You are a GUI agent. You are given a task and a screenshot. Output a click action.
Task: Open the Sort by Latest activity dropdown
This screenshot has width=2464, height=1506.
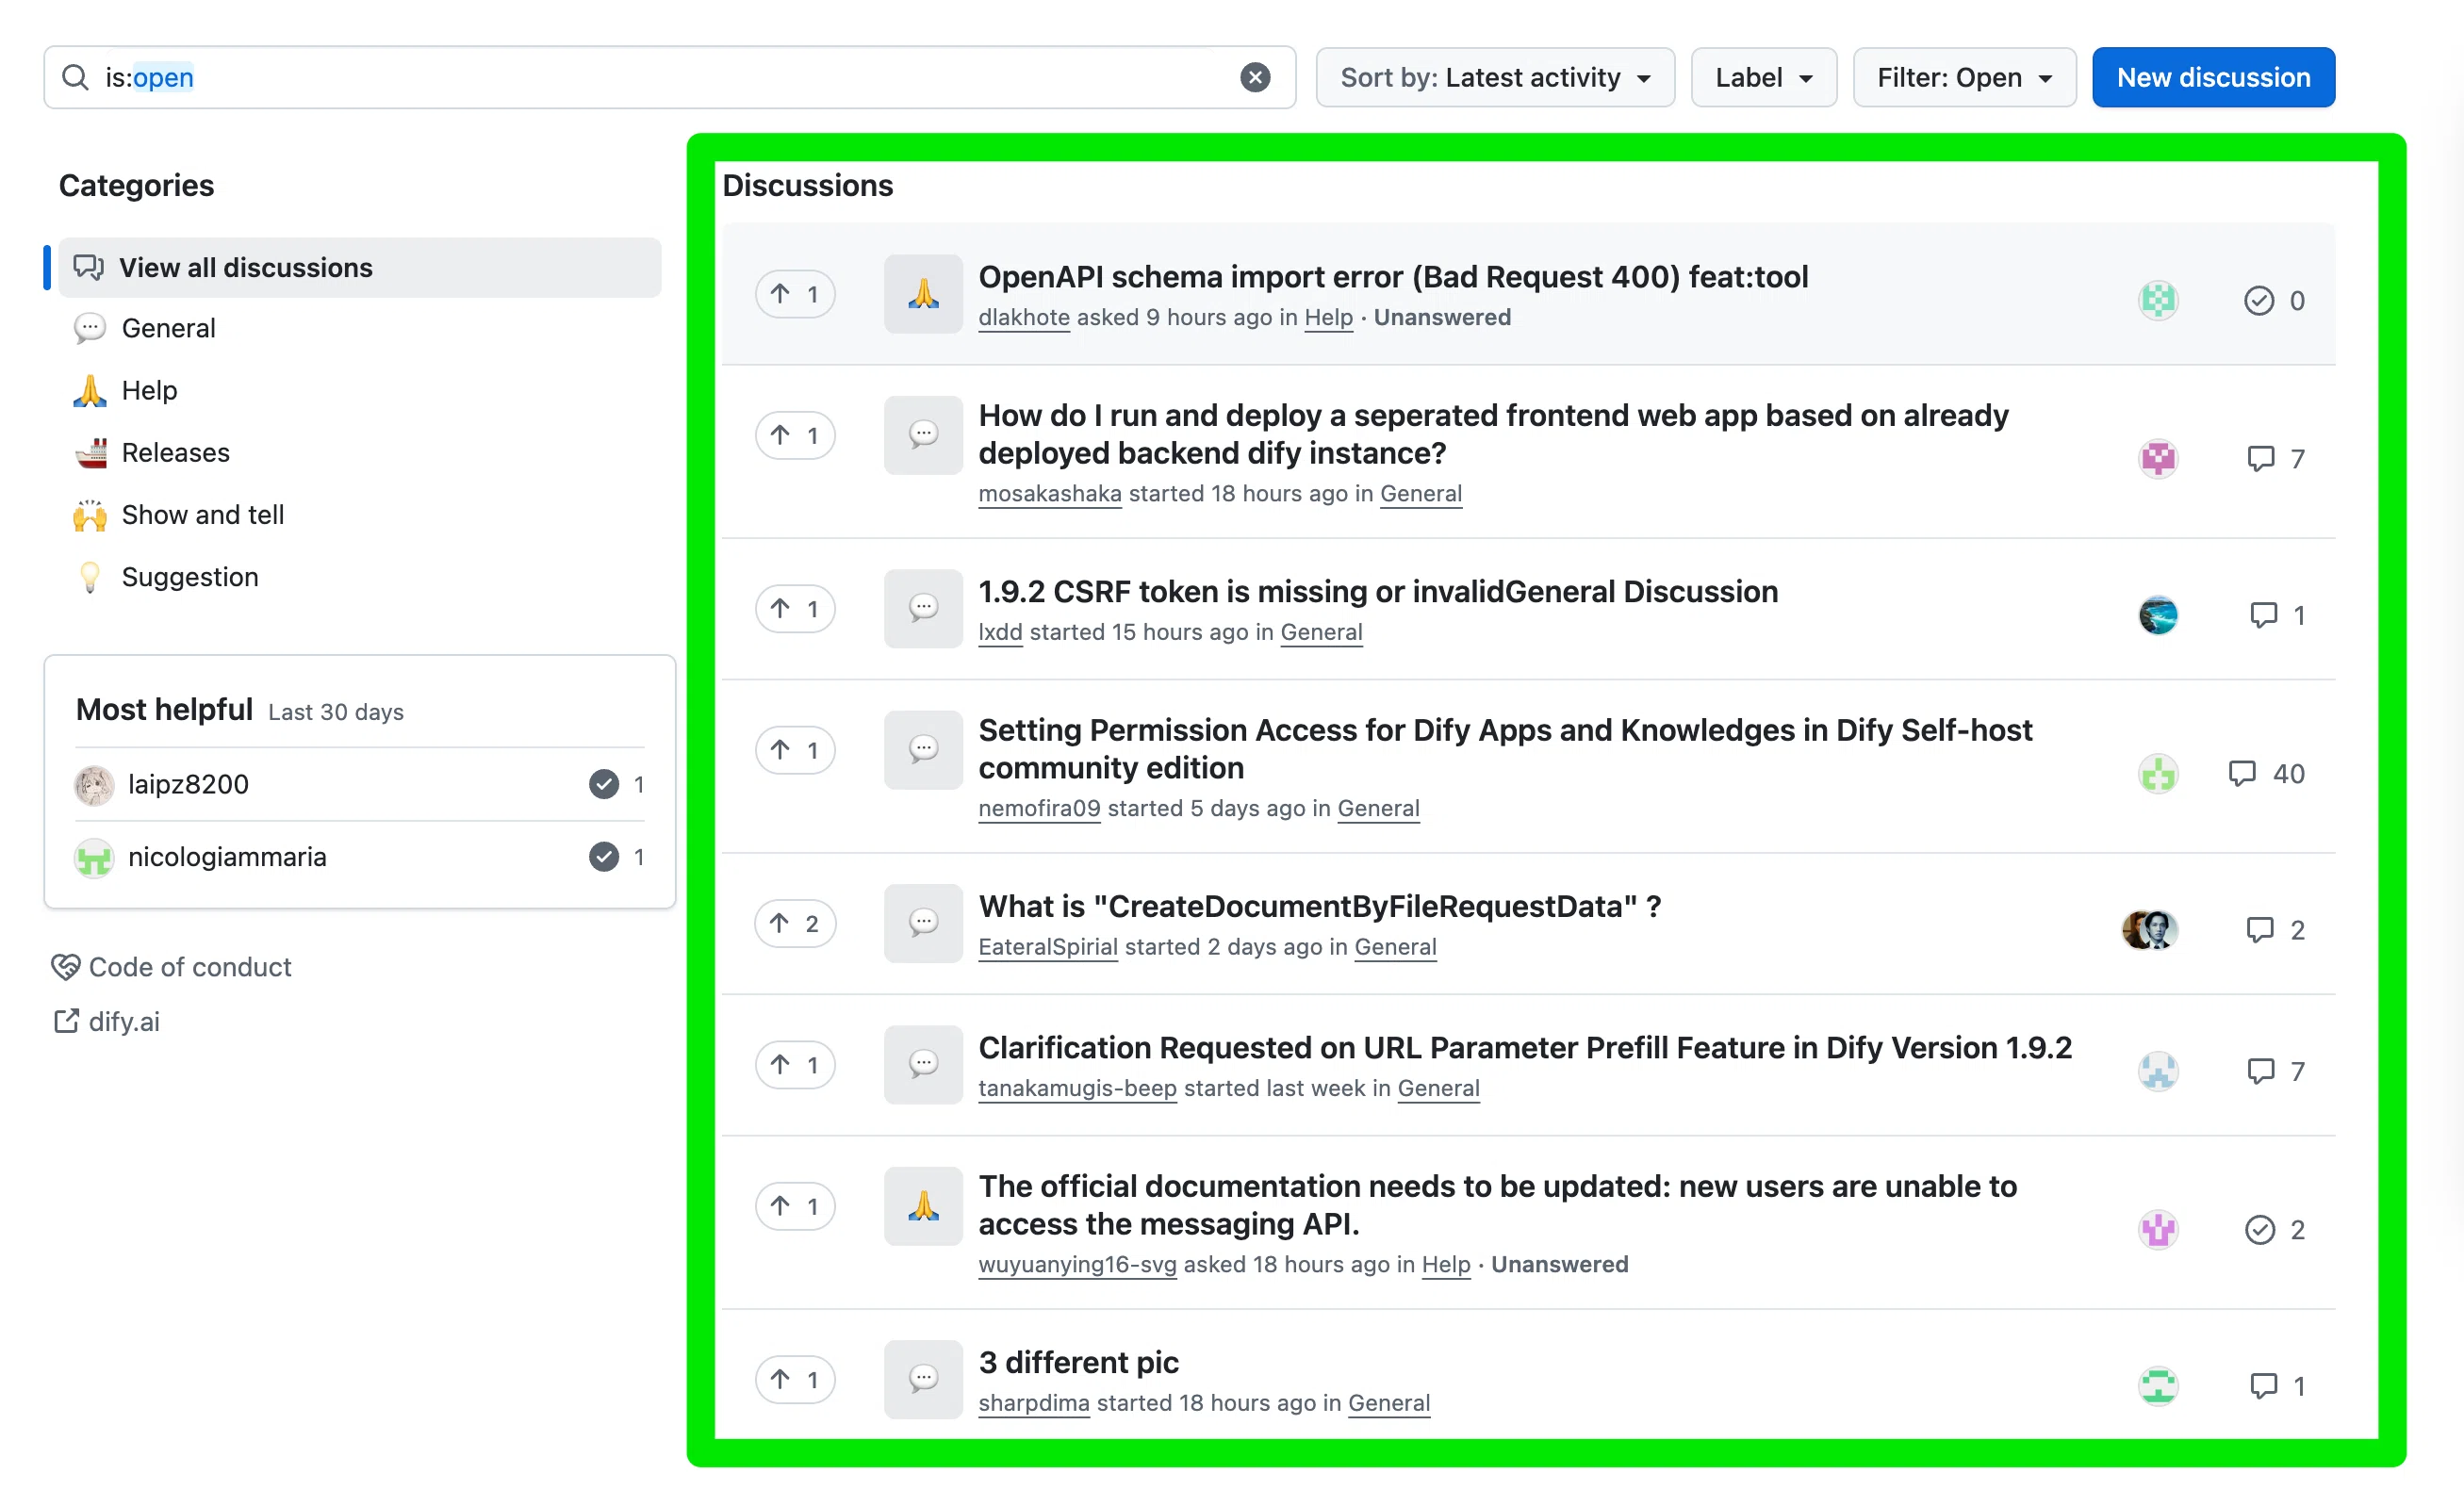coord(1495,77)
